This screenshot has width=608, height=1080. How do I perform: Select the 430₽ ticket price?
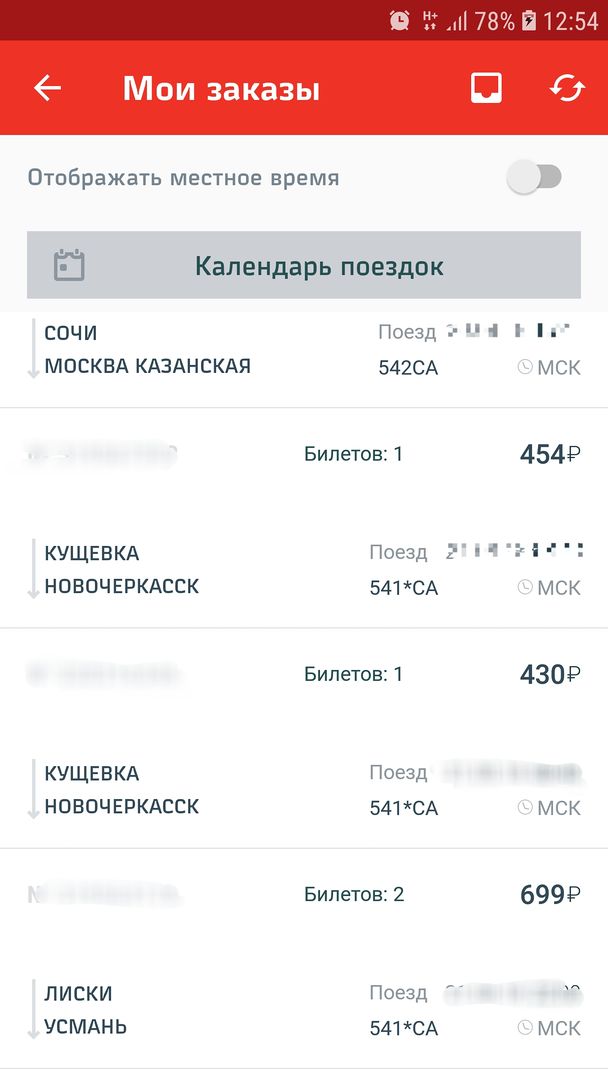pos(549,675)
